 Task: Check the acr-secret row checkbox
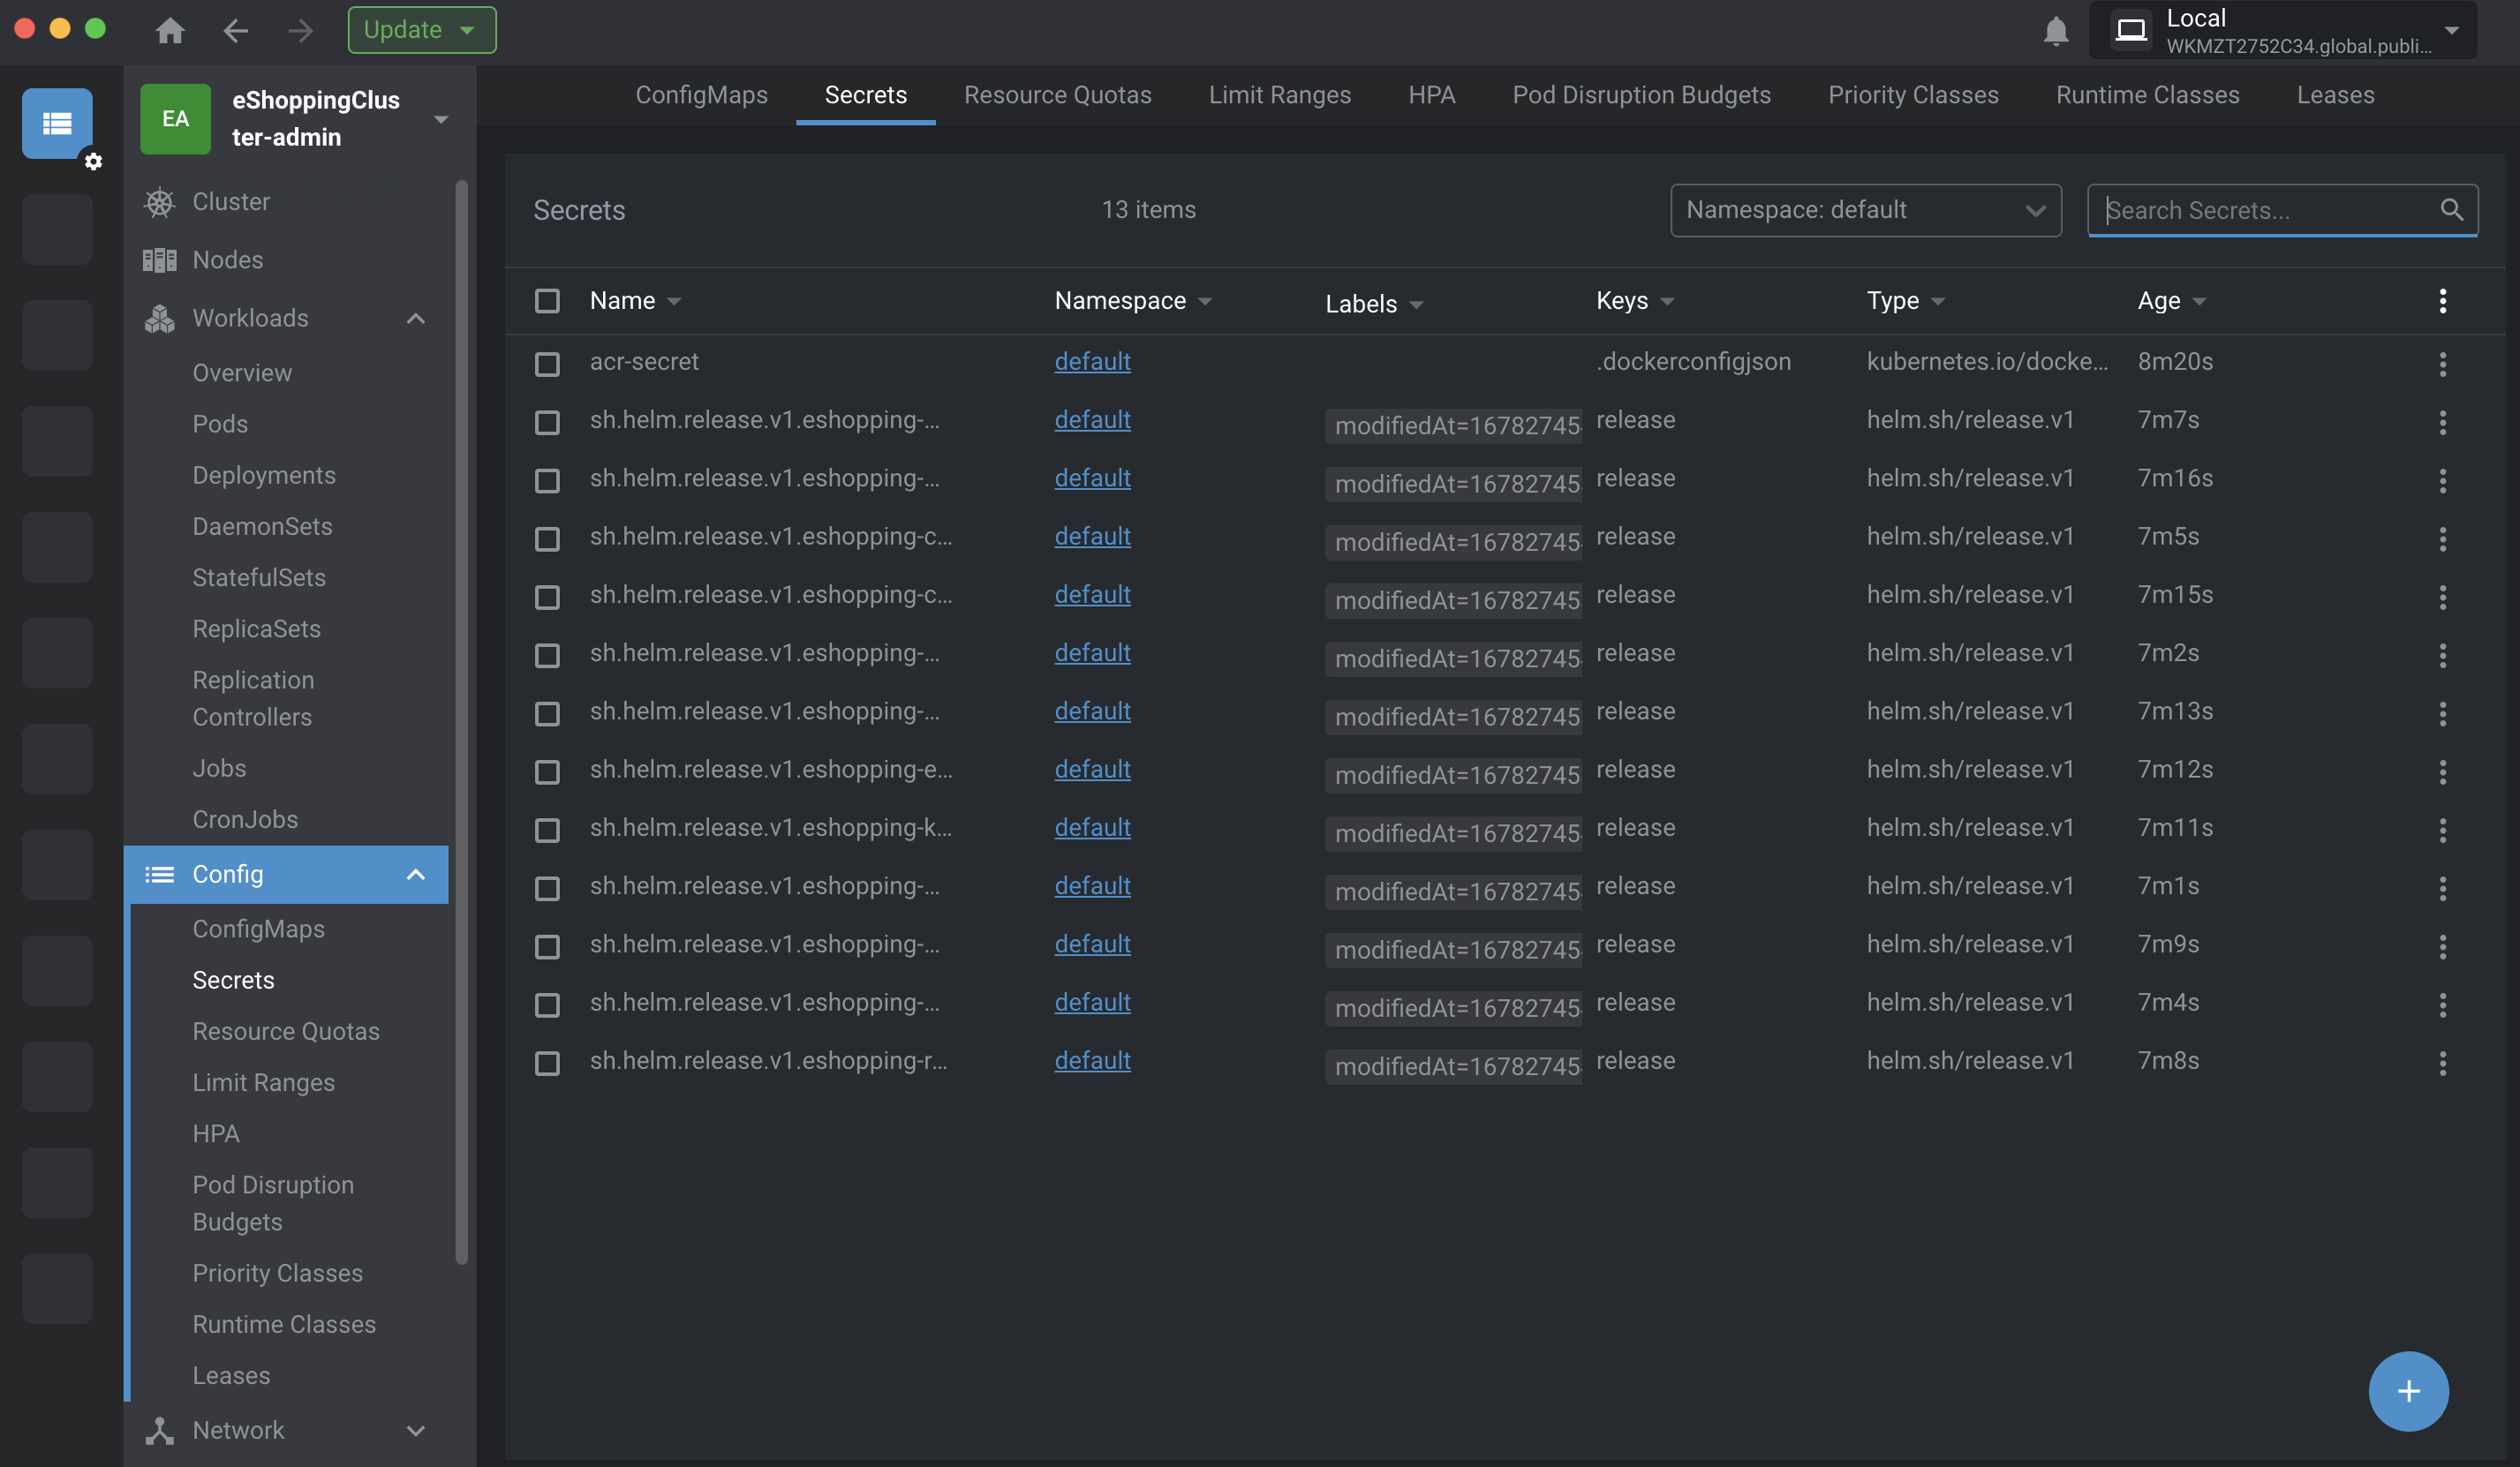(x=547, y=364)
